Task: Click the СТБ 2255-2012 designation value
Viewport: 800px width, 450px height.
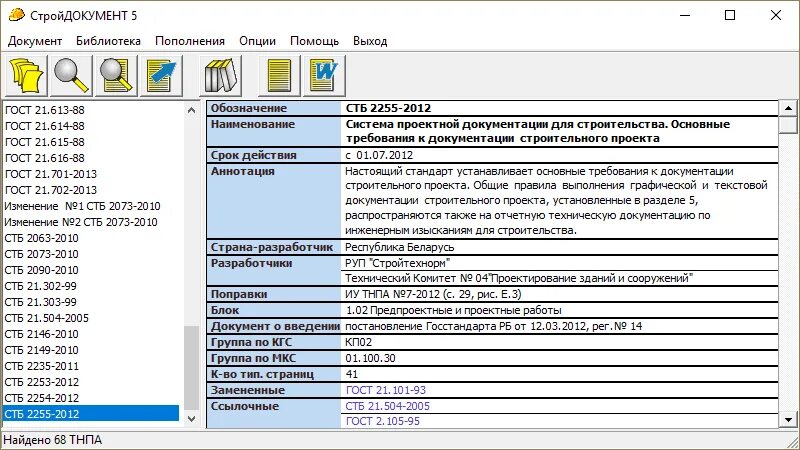Action: 388,108
